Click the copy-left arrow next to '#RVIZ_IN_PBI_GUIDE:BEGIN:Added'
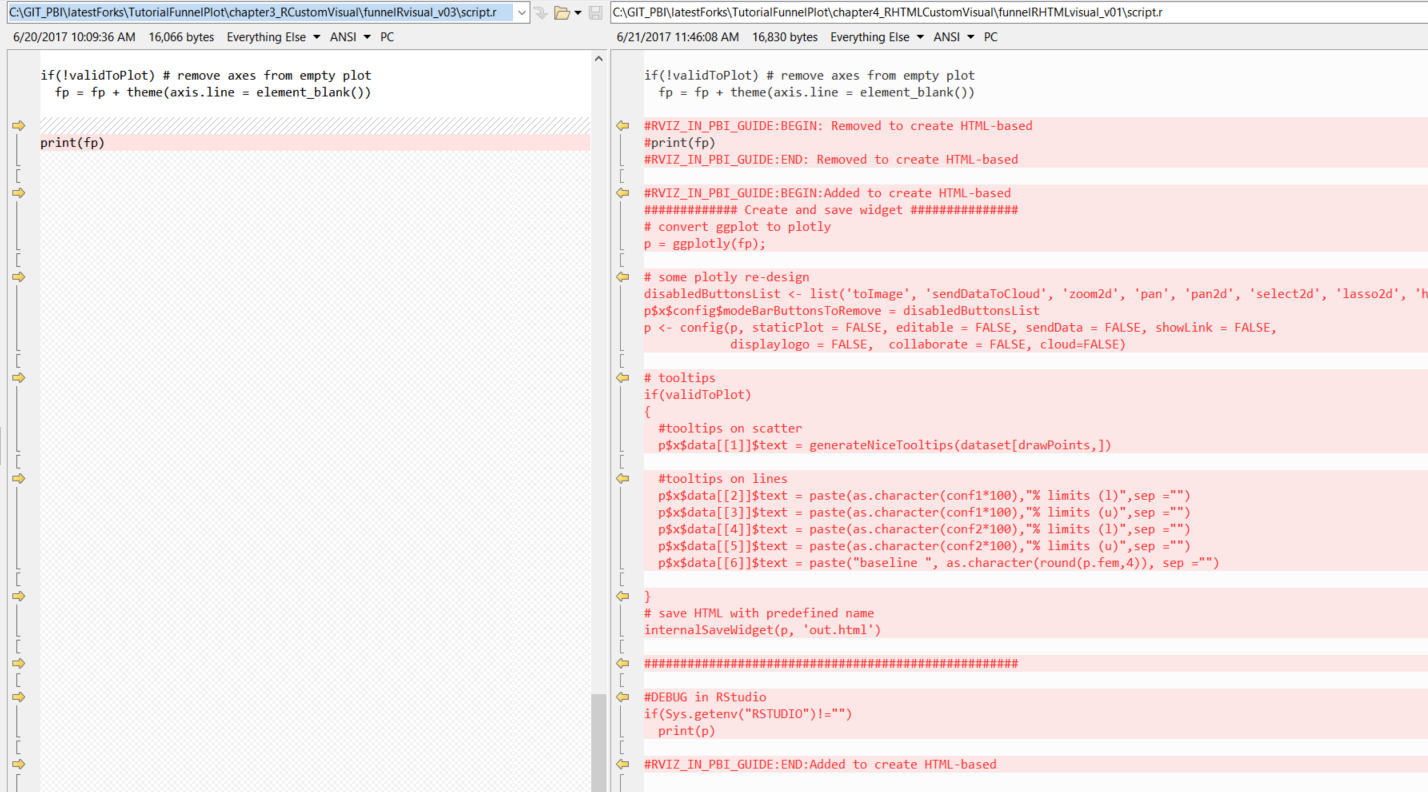 coord(622,193)
